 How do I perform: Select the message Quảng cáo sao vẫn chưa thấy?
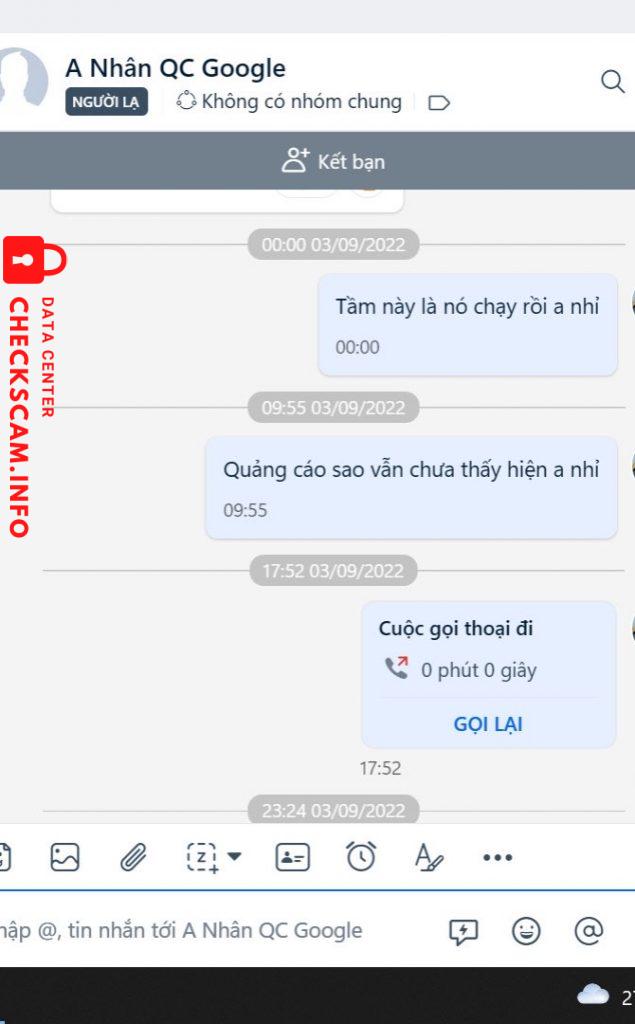point(412,488)
